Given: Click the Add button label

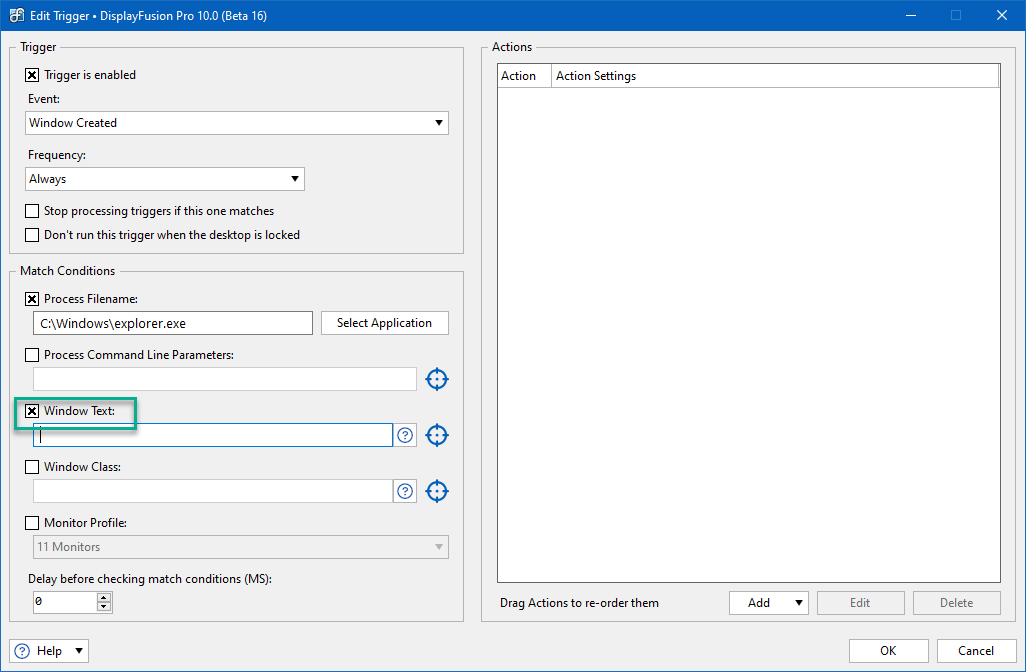Looking at the screenshot, I should point(759,603).
